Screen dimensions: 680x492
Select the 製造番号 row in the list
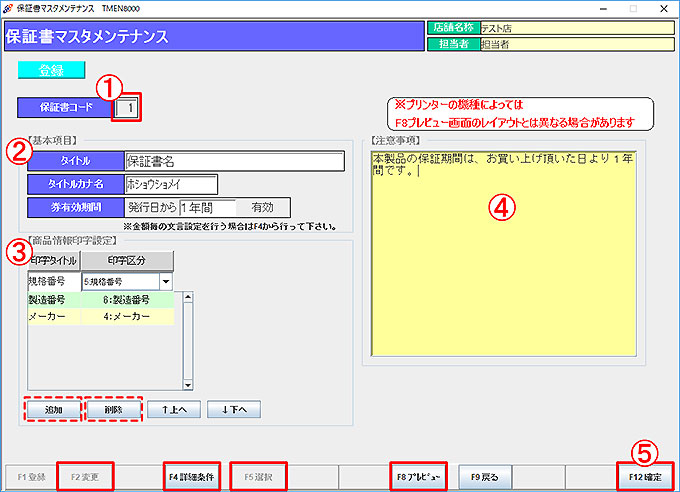101,299
